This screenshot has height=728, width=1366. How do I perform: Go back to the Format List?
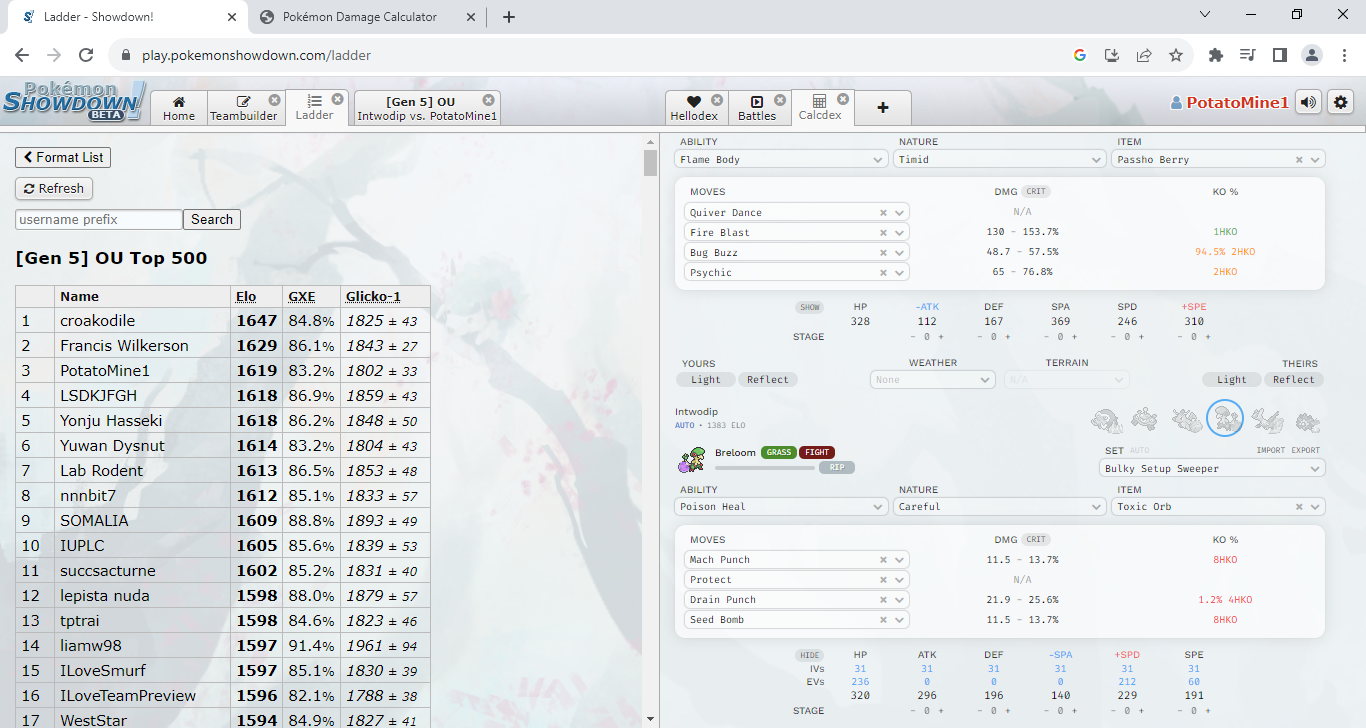tap(63, 157)
